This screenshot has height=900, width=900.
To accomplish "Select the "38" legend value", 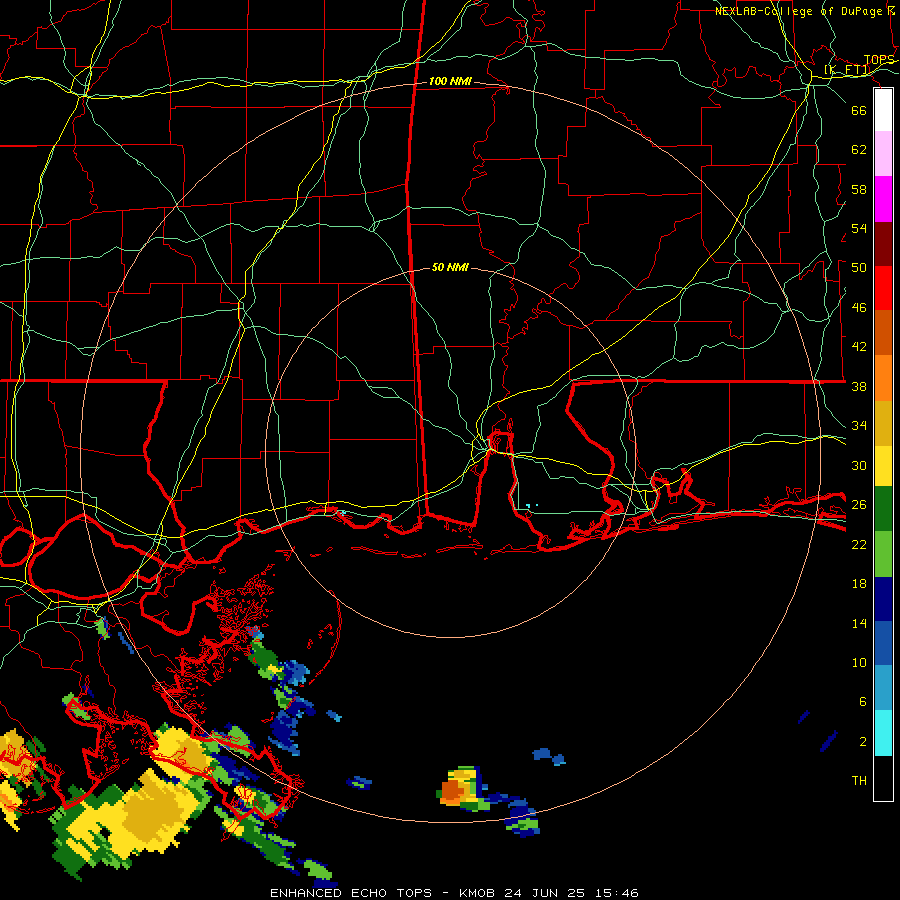I will pyautogui.click(x=859, y=386).
